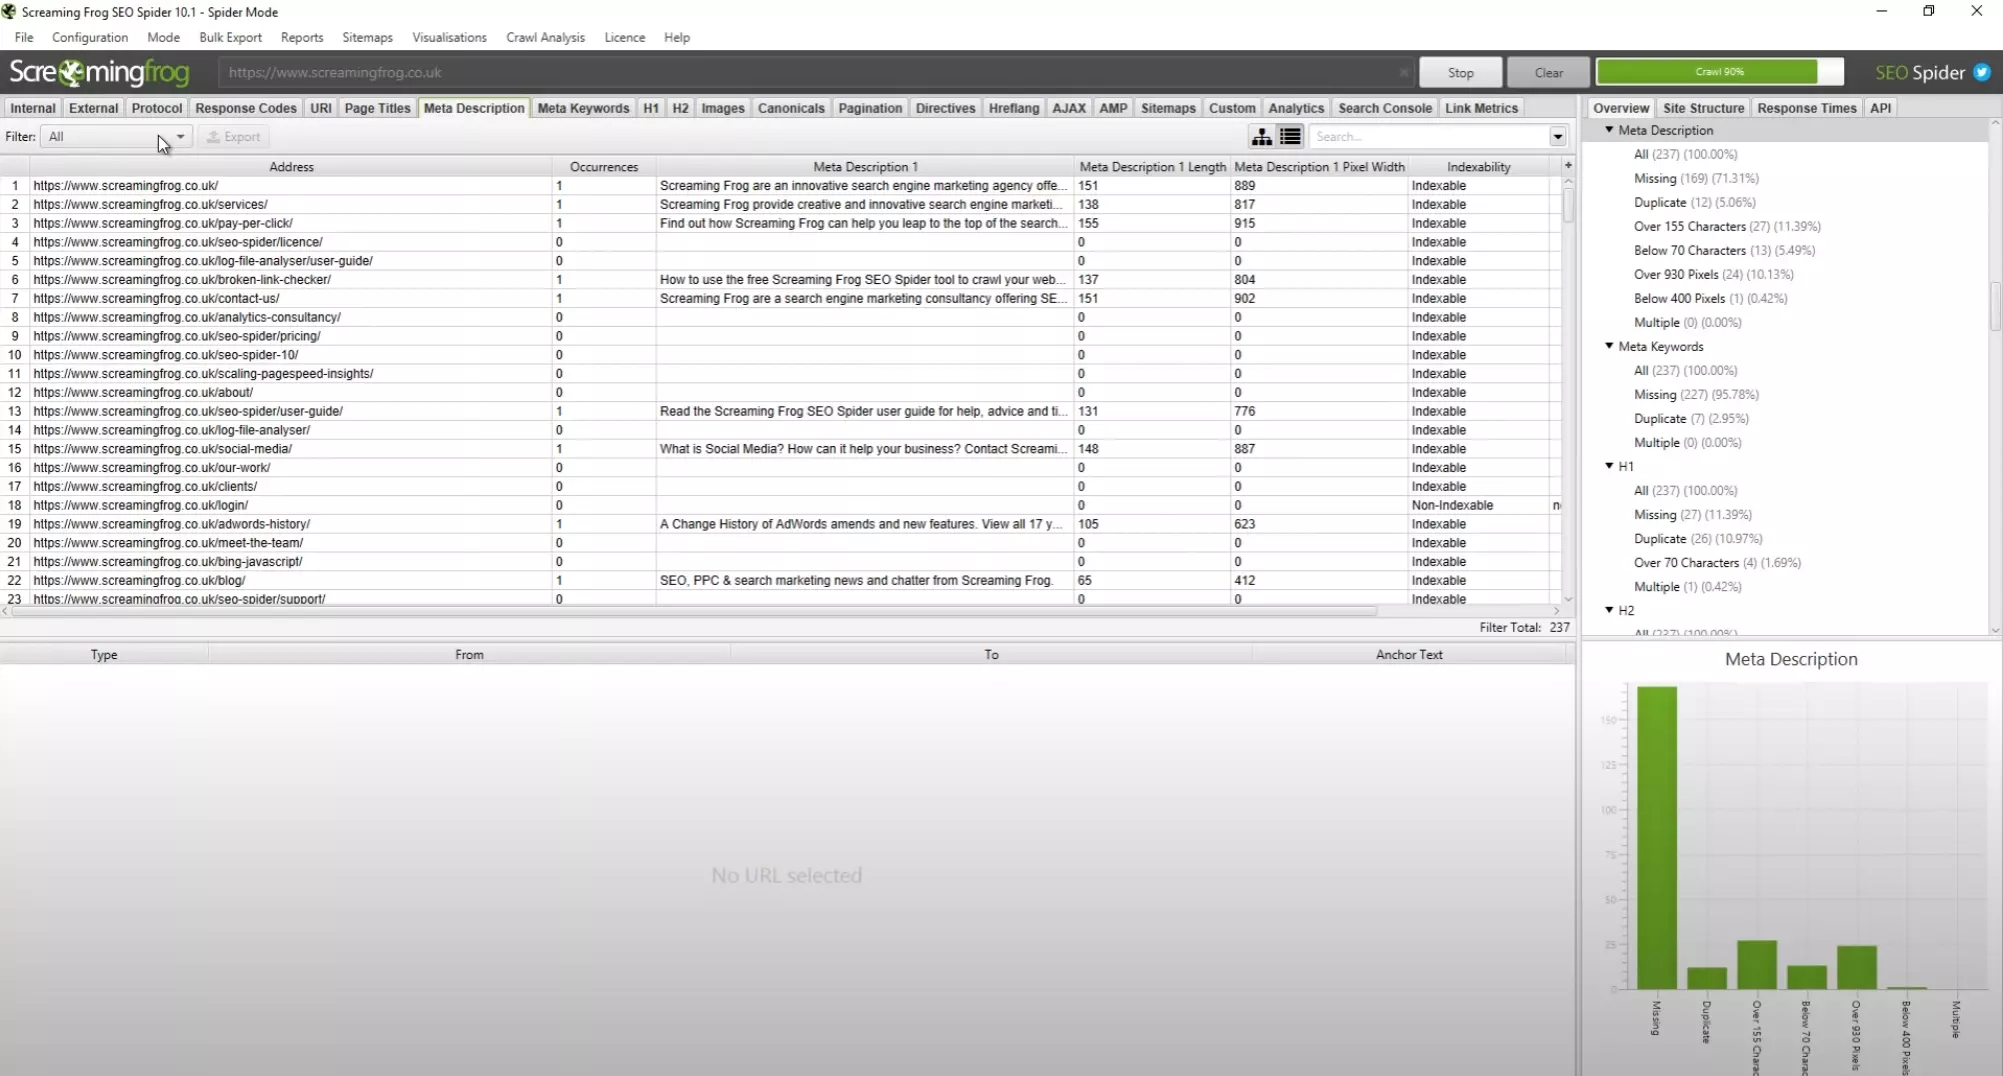Switch to list view icon

pos(1290,136)
